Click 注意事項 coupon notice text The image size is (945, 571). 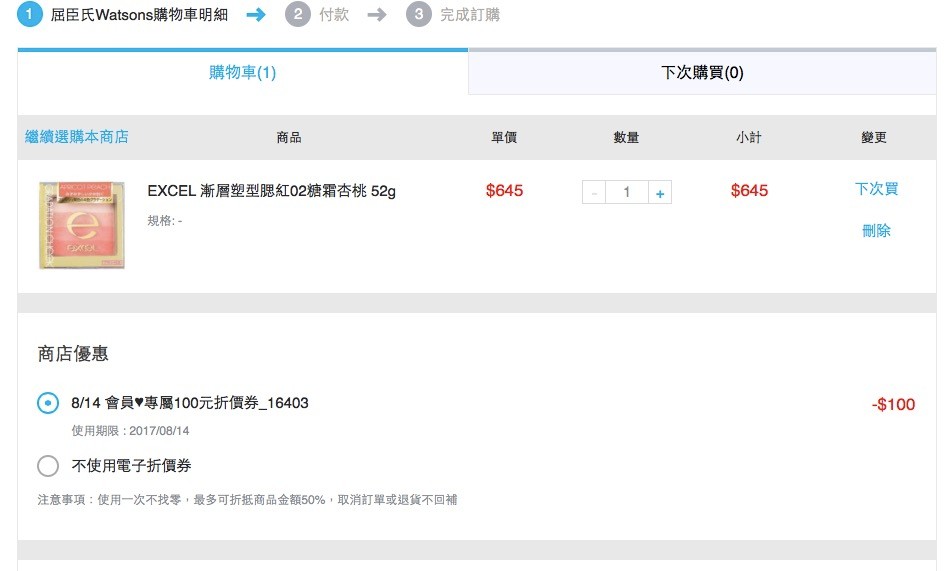tap(247, 500)
